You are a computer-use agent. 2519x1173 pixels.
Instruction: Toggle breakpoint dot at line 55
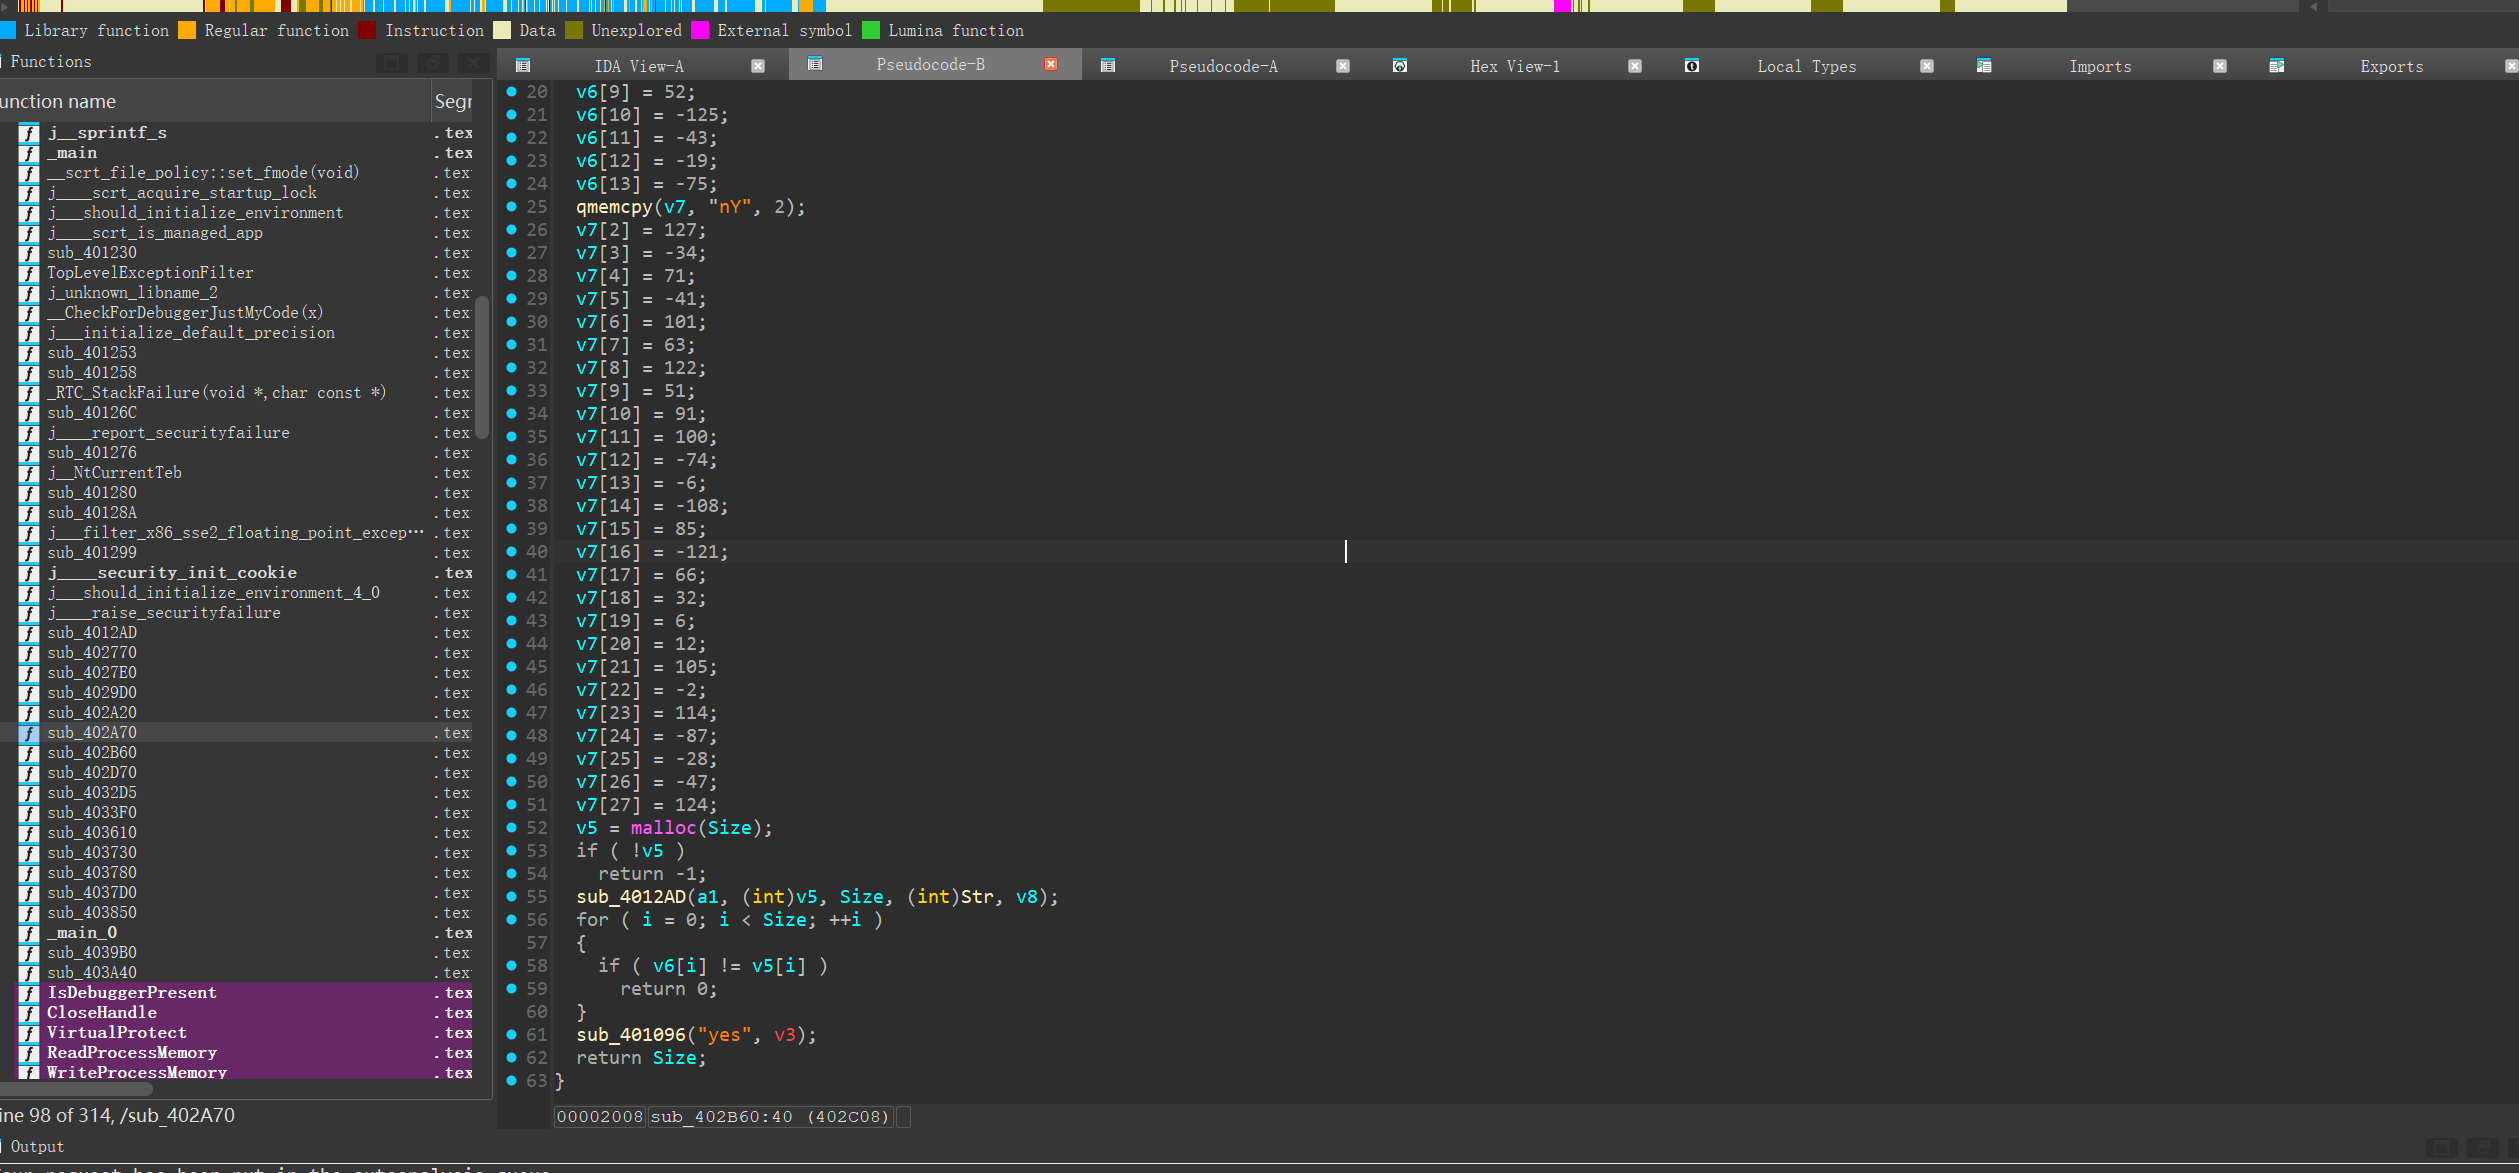point(511,896)
